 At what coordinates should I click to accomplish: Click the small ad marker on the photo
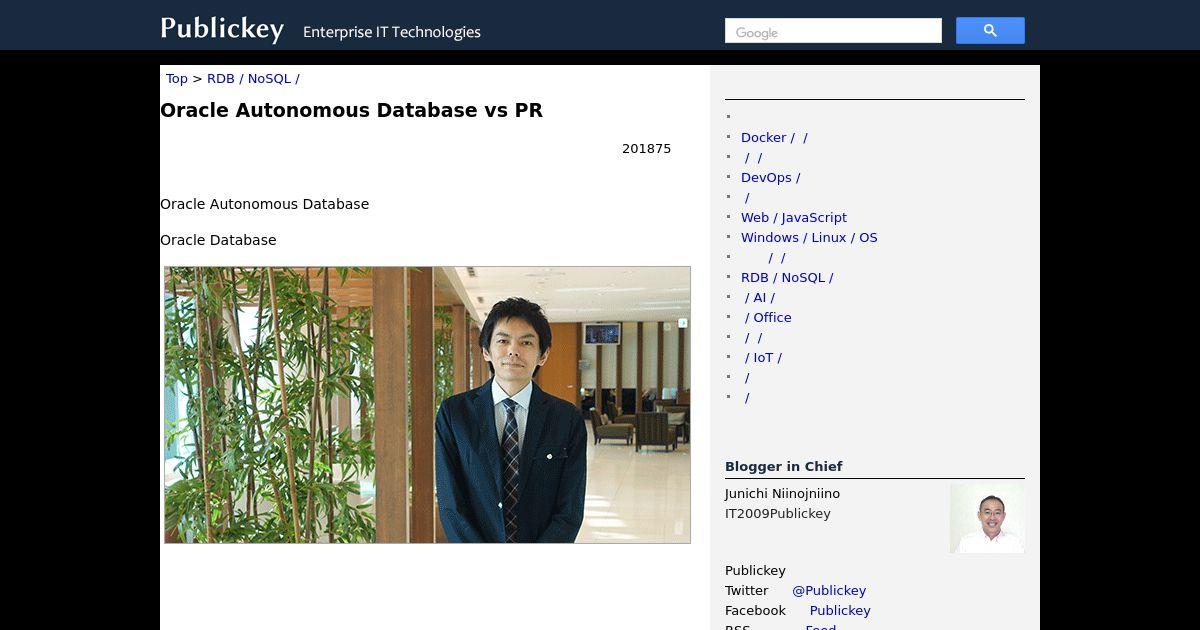pyautogui.click(x=683, y=323)
